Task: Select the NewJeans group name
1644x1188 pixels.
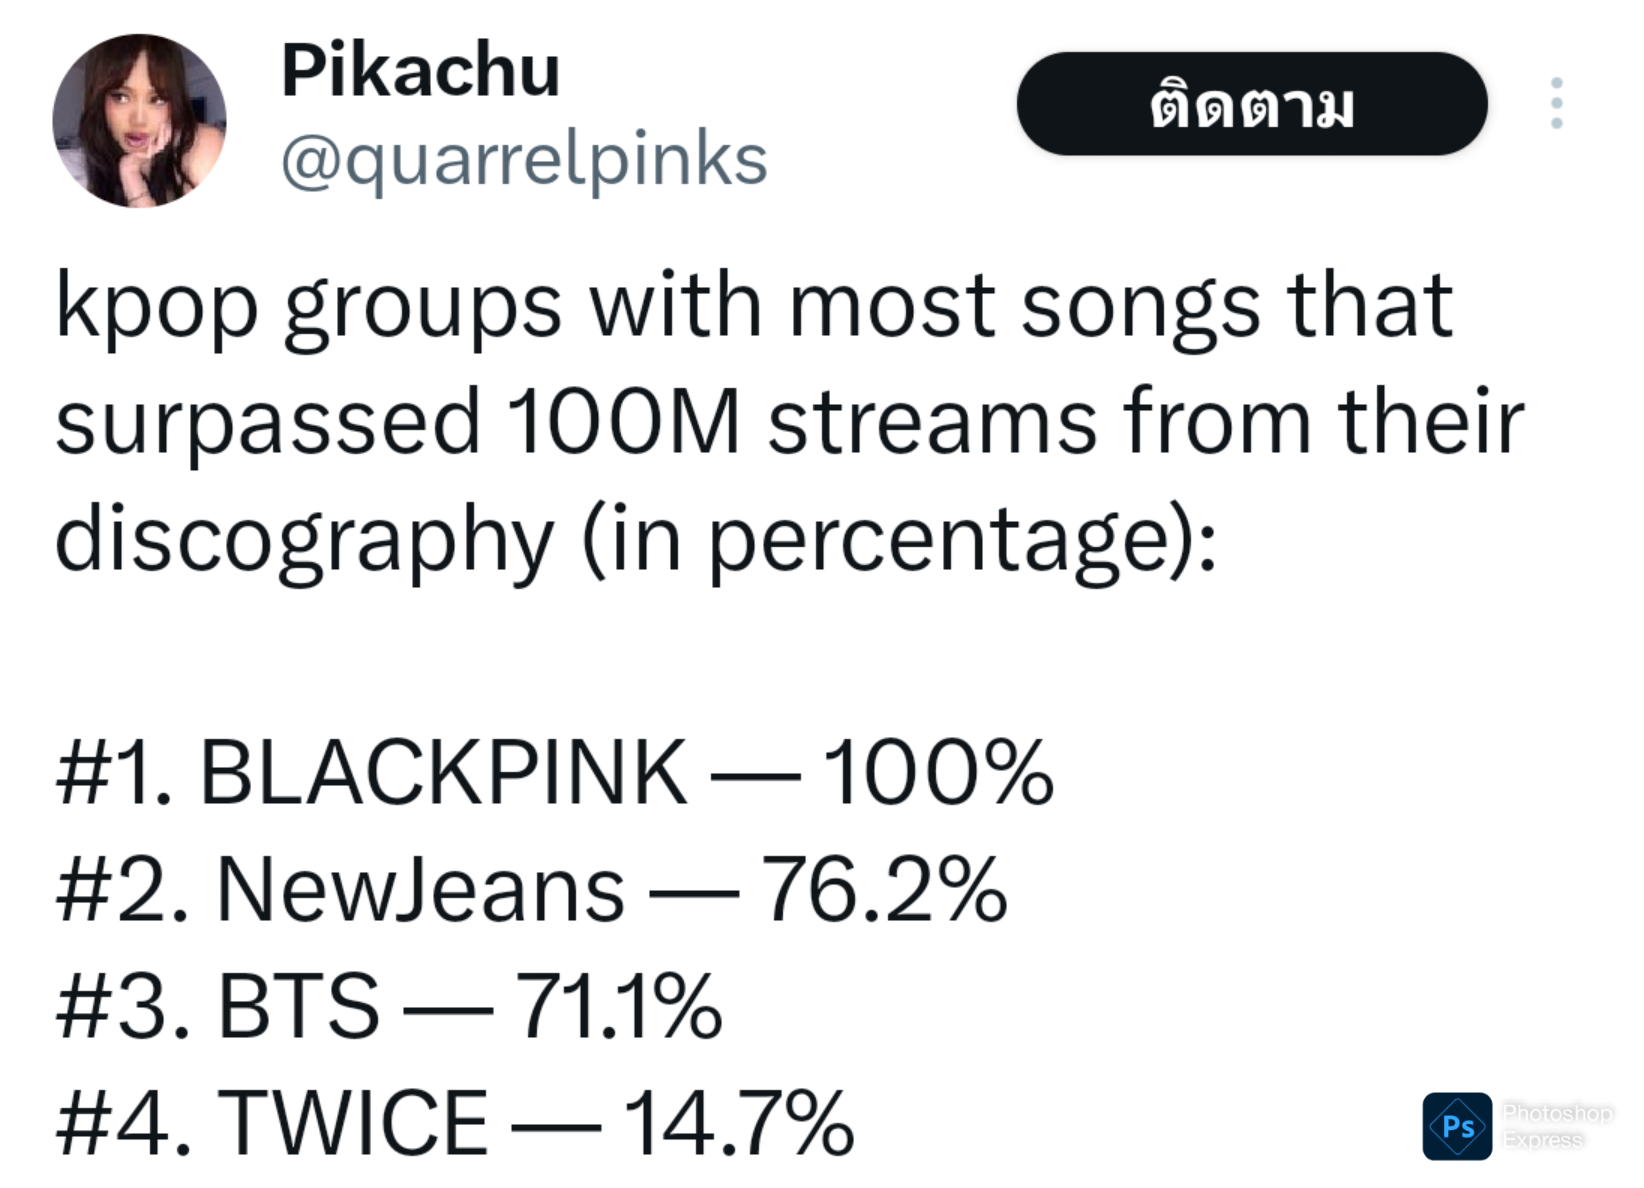Action: pyautogui.click(x=420, y=890)
